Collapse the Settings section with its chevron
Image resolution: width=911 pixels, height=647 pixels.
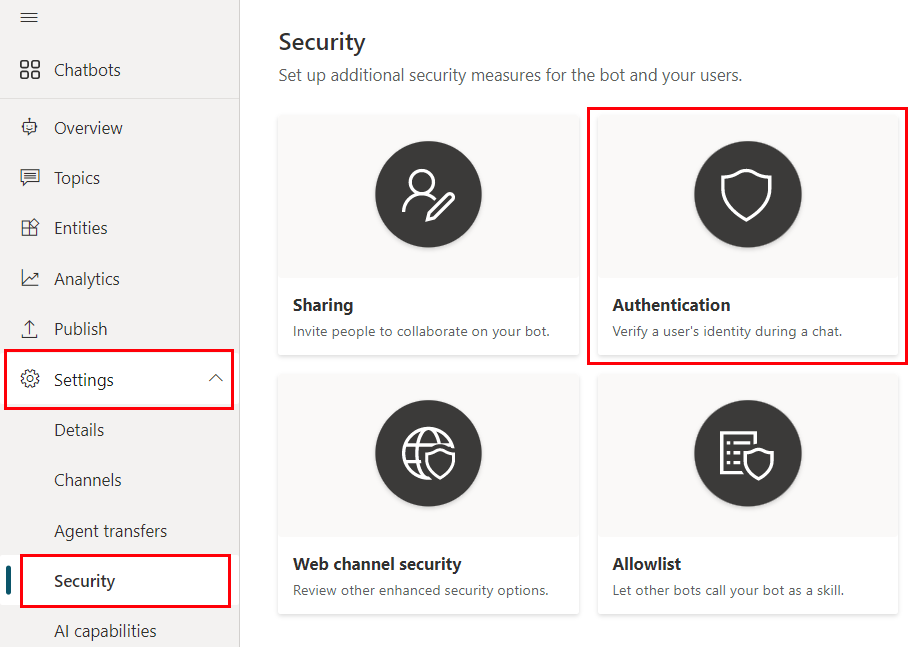(215, 379)
